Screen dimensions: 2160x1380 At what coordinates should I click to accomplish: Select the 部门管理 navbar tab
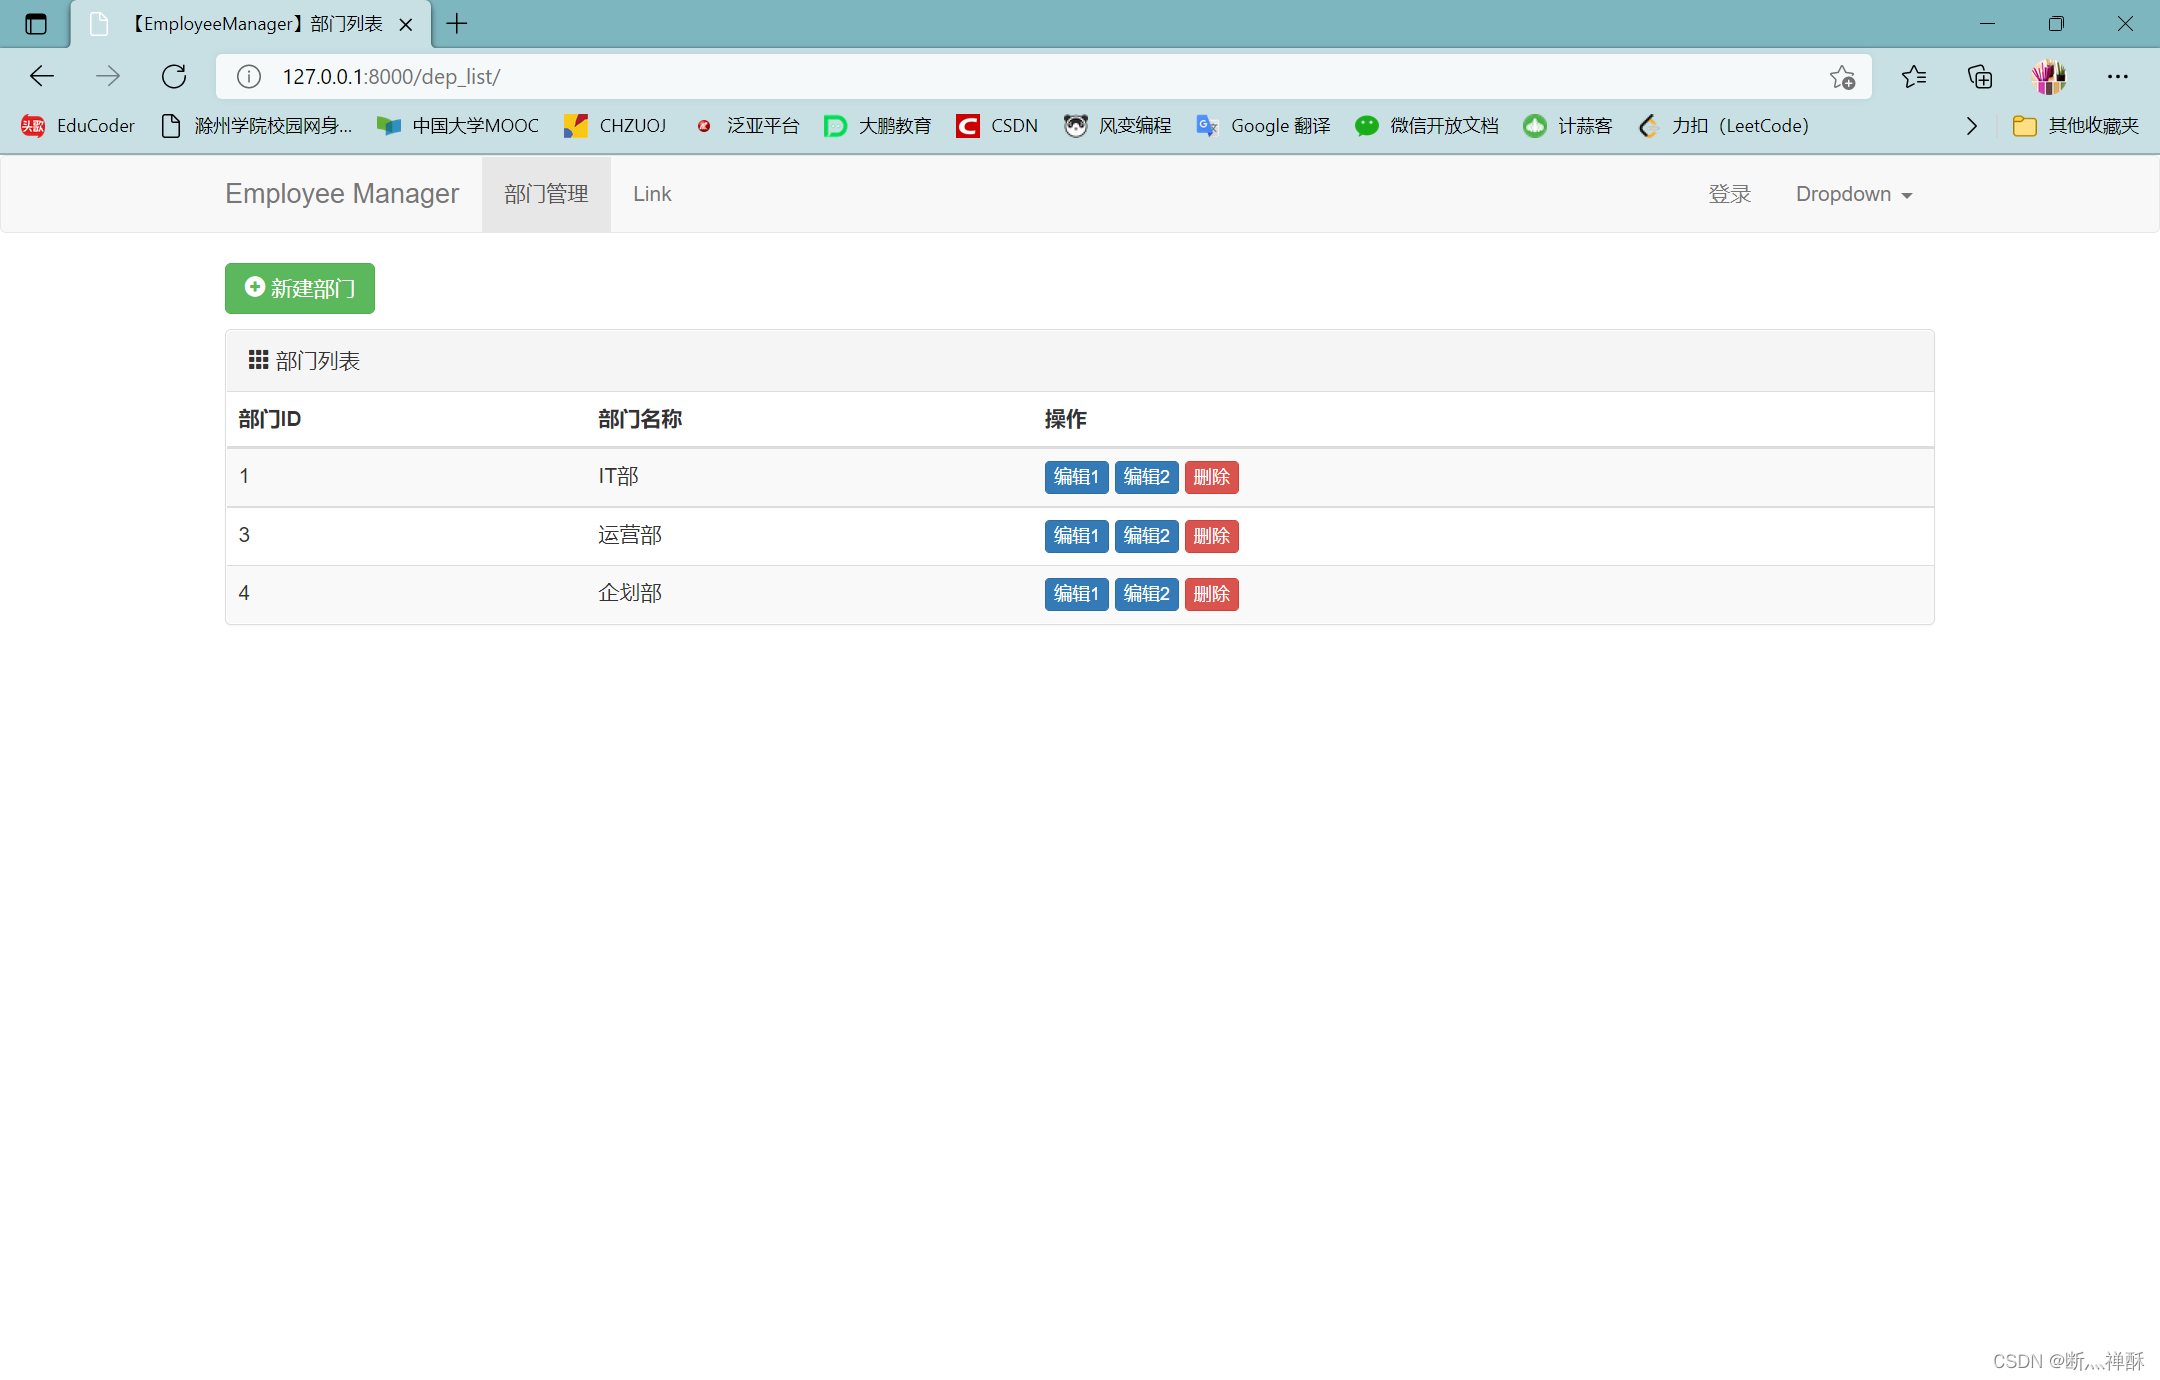coord(546,194)
